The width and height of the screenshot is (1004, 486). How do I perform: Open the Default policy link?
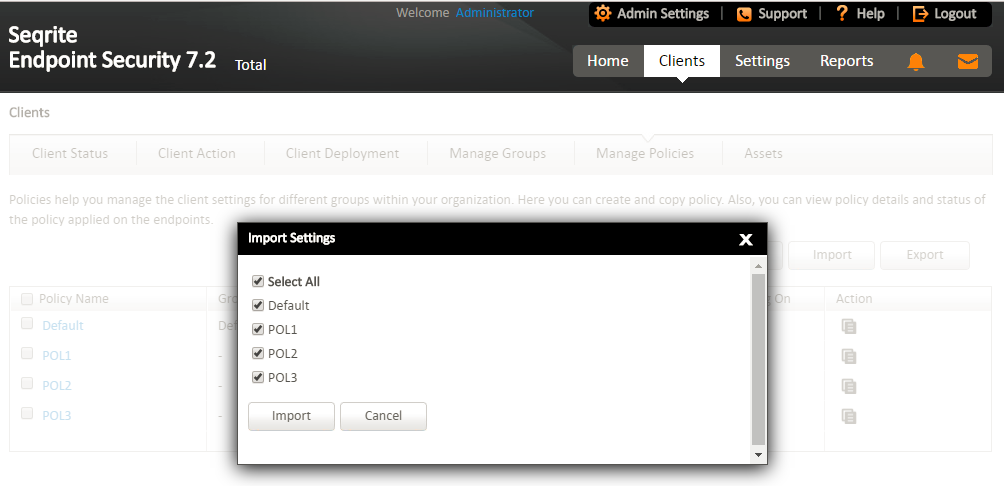coord(63,325)
